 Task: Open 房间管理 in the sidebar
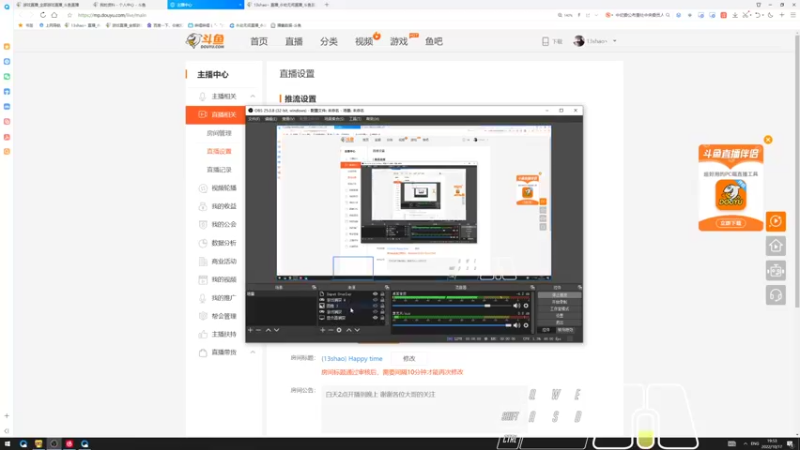(x=219, y=133)
